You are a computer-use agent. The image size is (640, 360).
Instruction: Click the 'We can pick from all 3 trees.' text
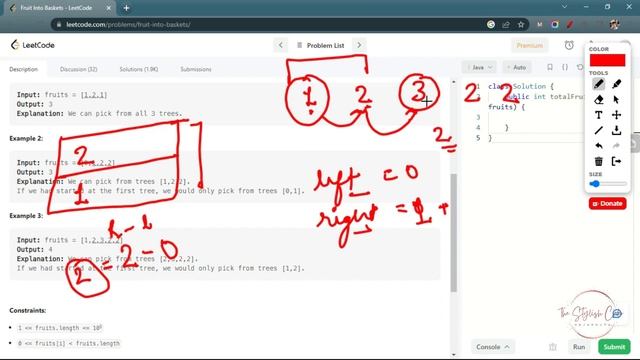pyautogui.click(x=125, y=113)
